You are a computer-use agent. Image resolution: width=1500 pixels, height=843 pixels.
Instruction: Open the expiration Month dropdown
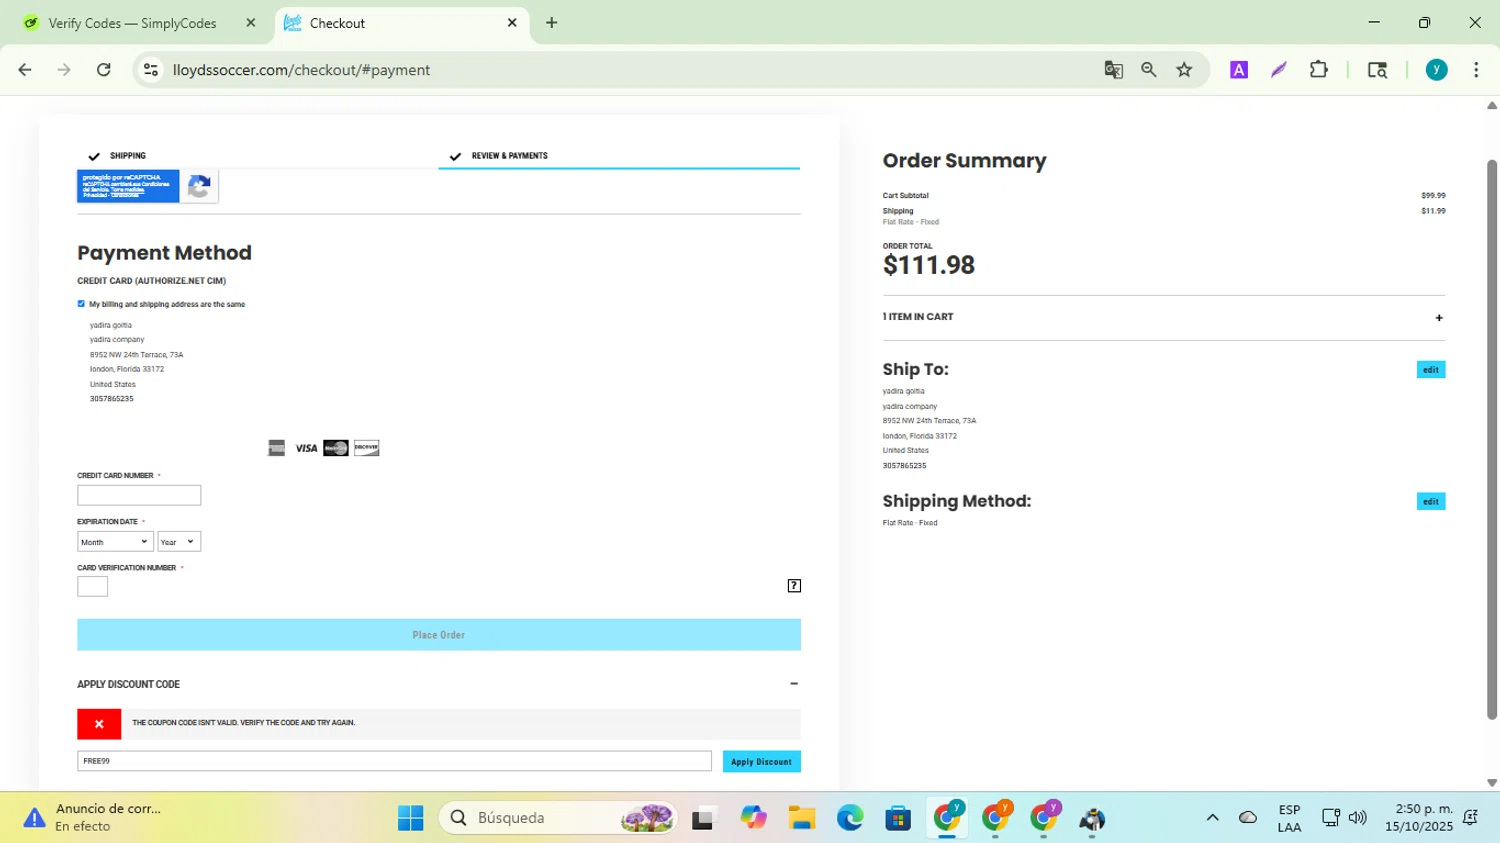115,542
